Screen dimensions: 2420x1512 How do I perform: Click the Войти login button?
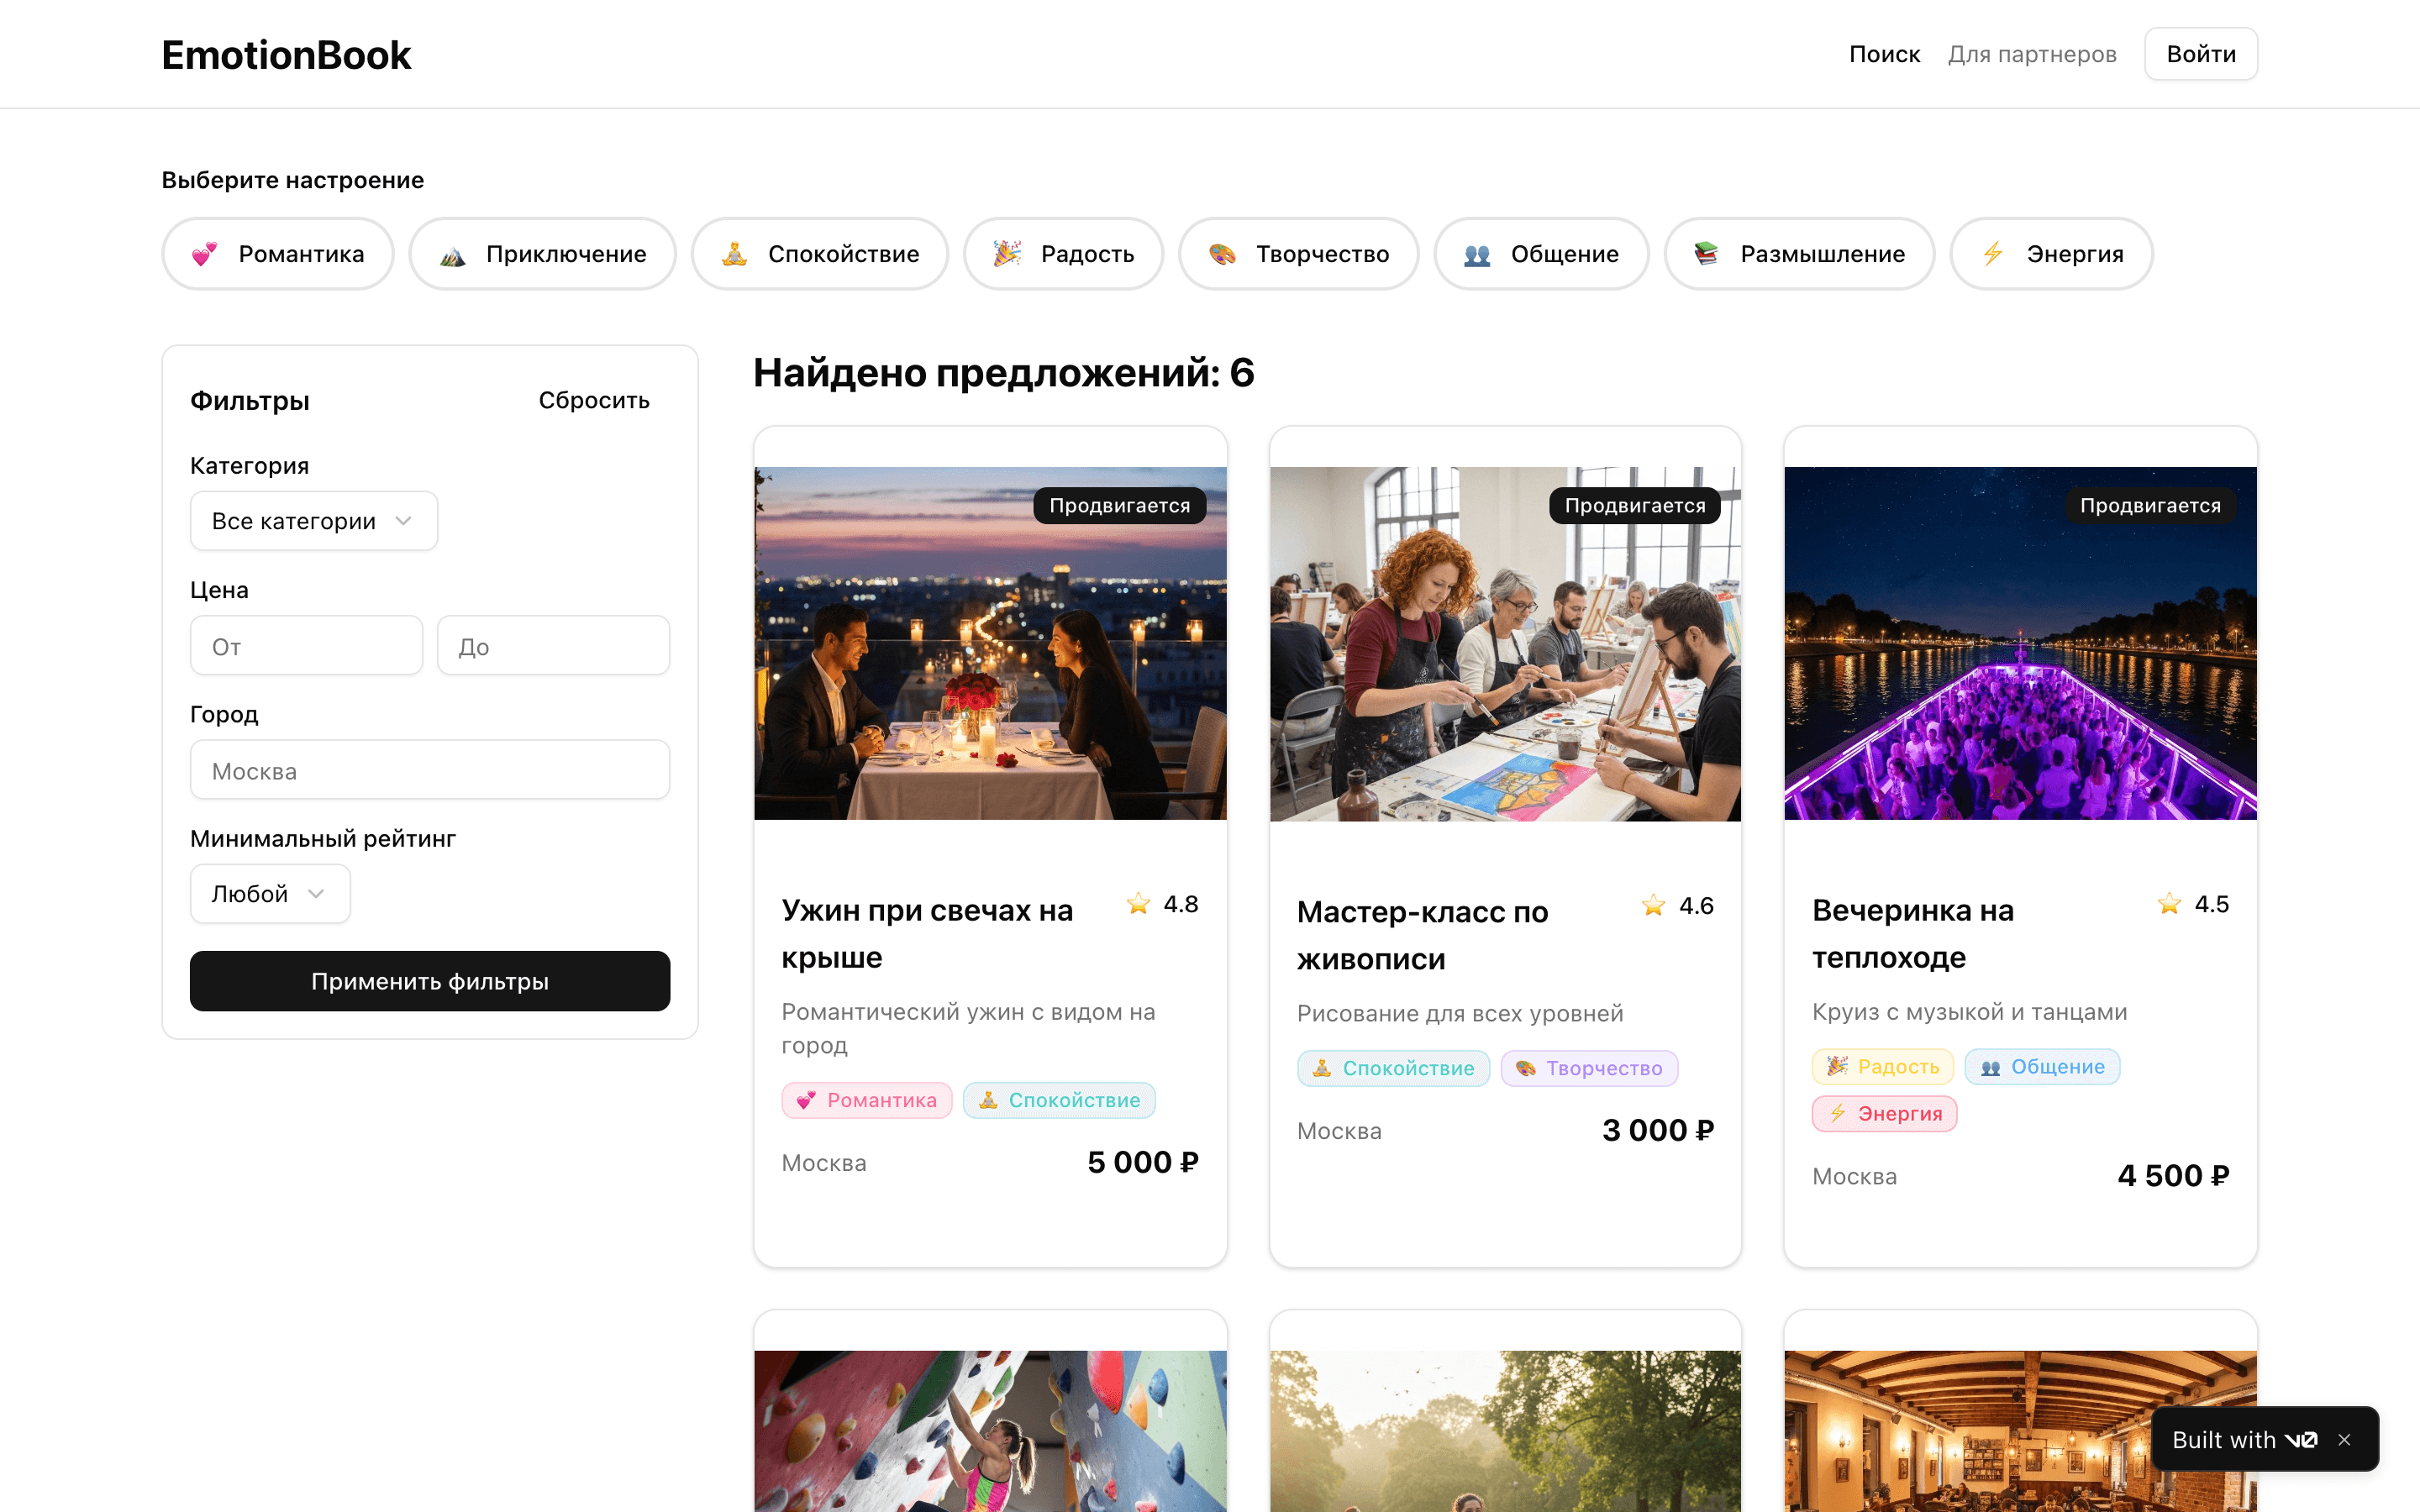click(x=2201, y=54)
